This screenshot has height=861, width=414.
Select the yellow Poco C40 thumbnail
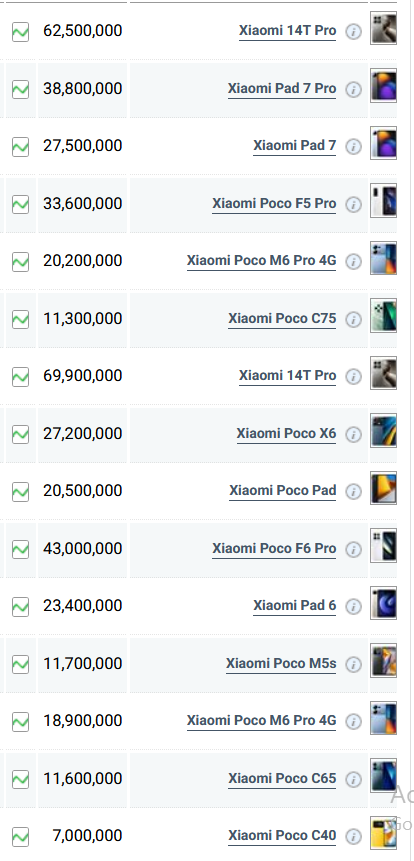tap(383, 833)
